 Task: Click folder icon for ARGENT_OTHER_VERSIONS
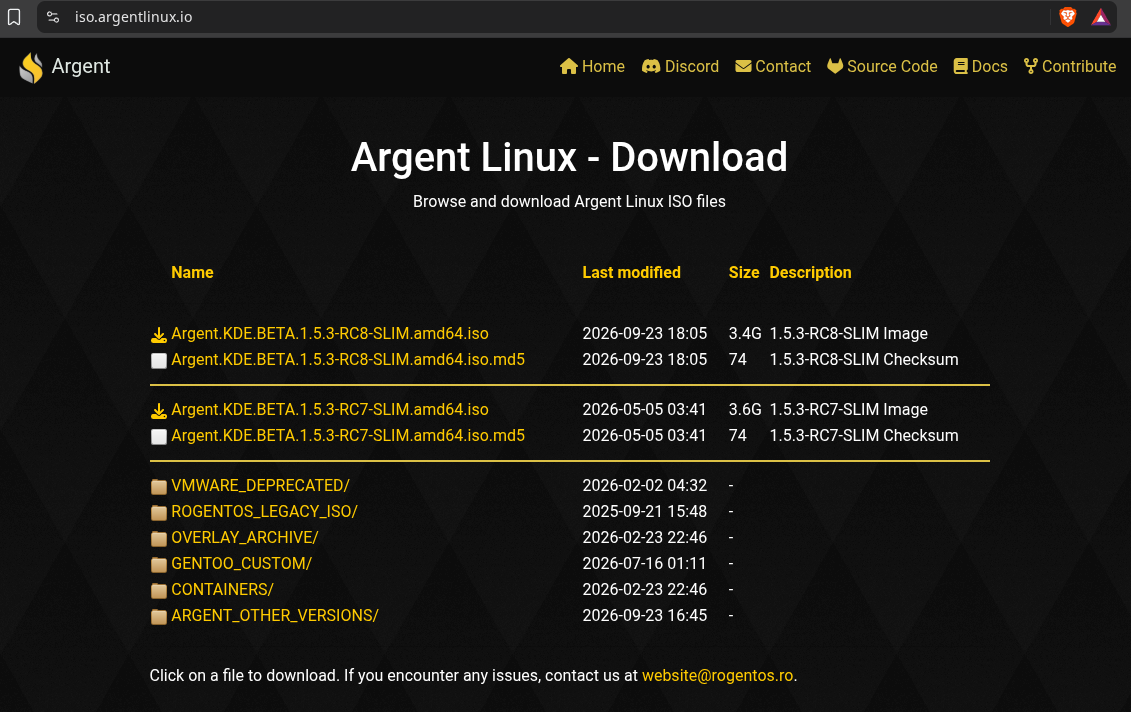(x=159, y=616)
